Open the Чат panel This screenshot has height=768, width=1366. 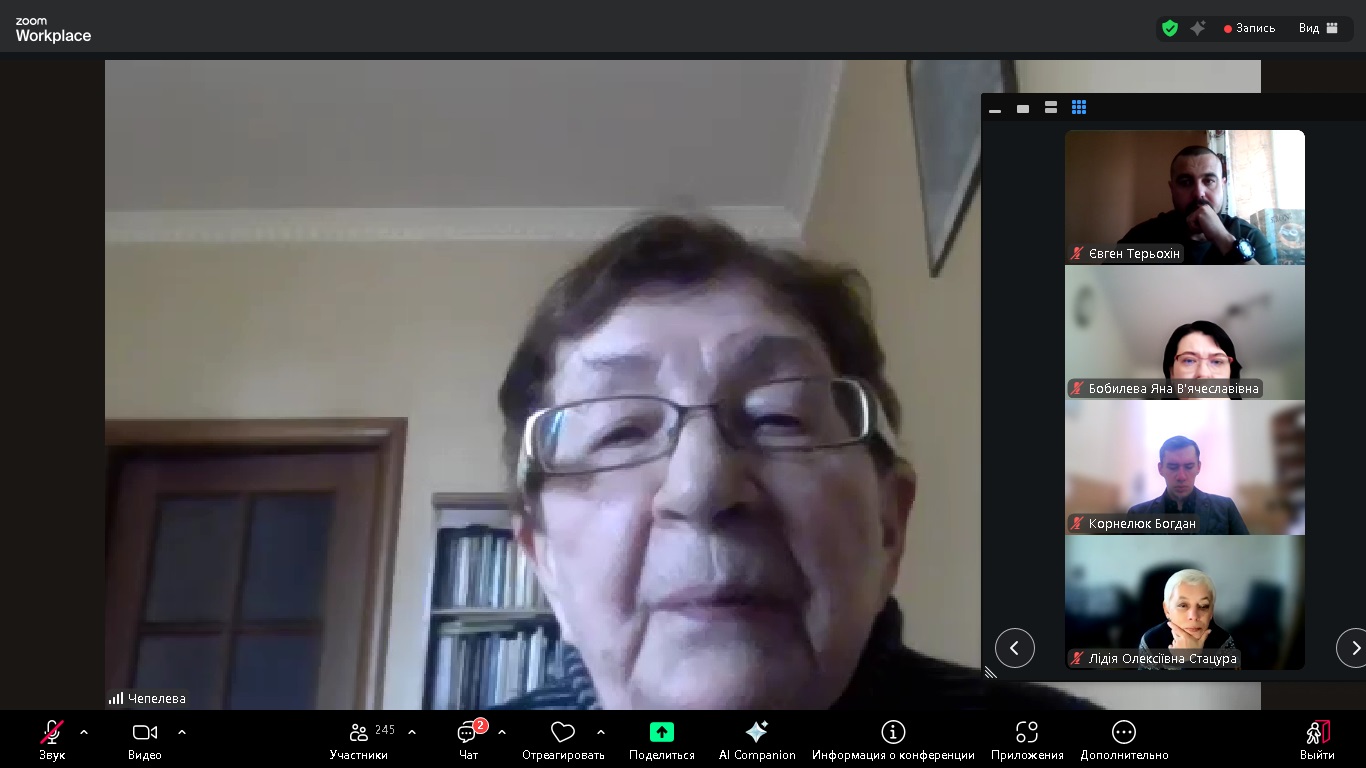468,738
